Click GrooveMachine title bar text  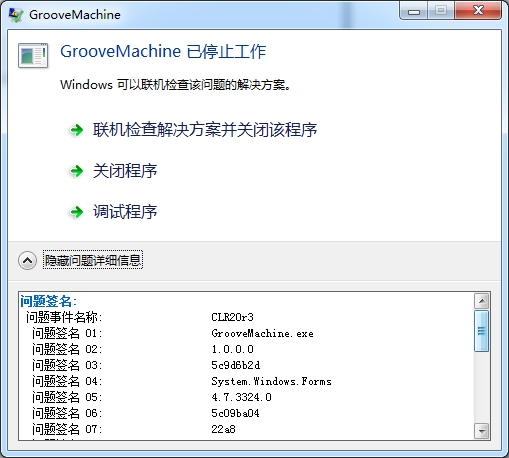point(75,15)
